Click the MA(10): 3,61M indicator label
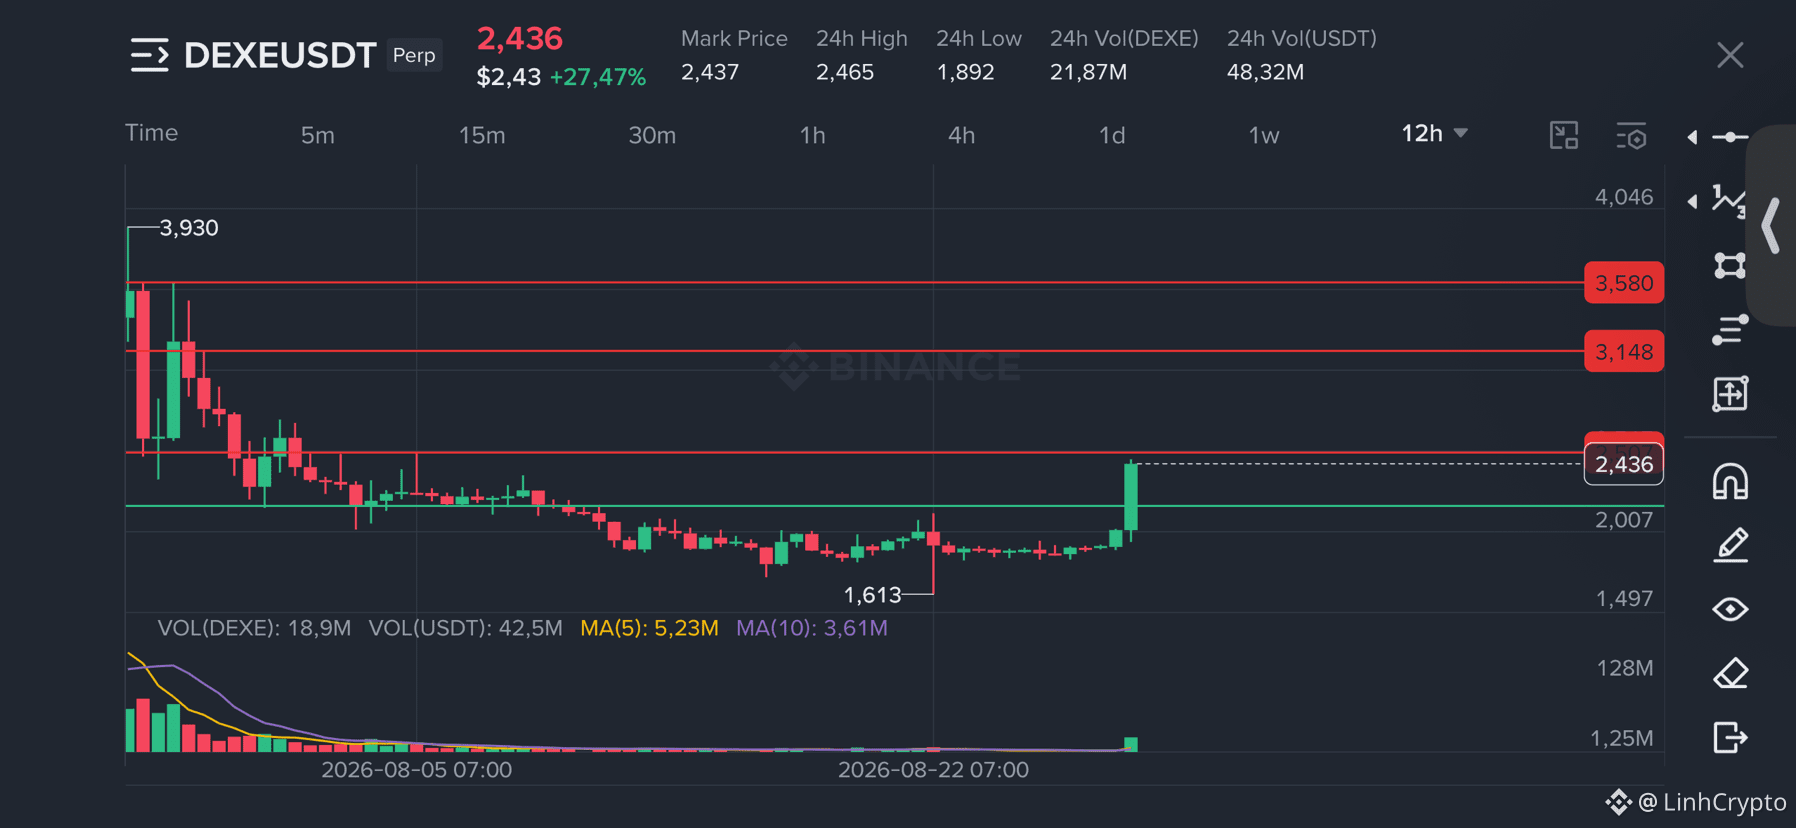This screenshot has width=1796, height=828. (x=812, y=628)
